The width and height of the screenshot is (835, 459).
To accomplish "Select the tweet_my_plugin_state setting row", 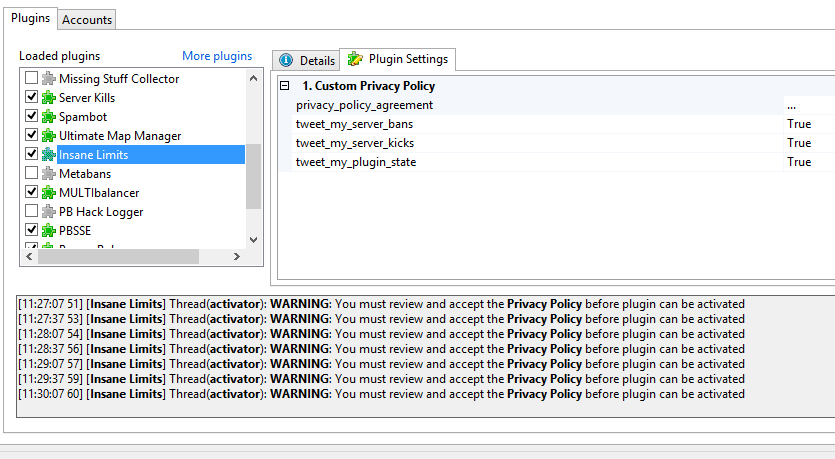I will pyautogui.click(x=356, y=162).
